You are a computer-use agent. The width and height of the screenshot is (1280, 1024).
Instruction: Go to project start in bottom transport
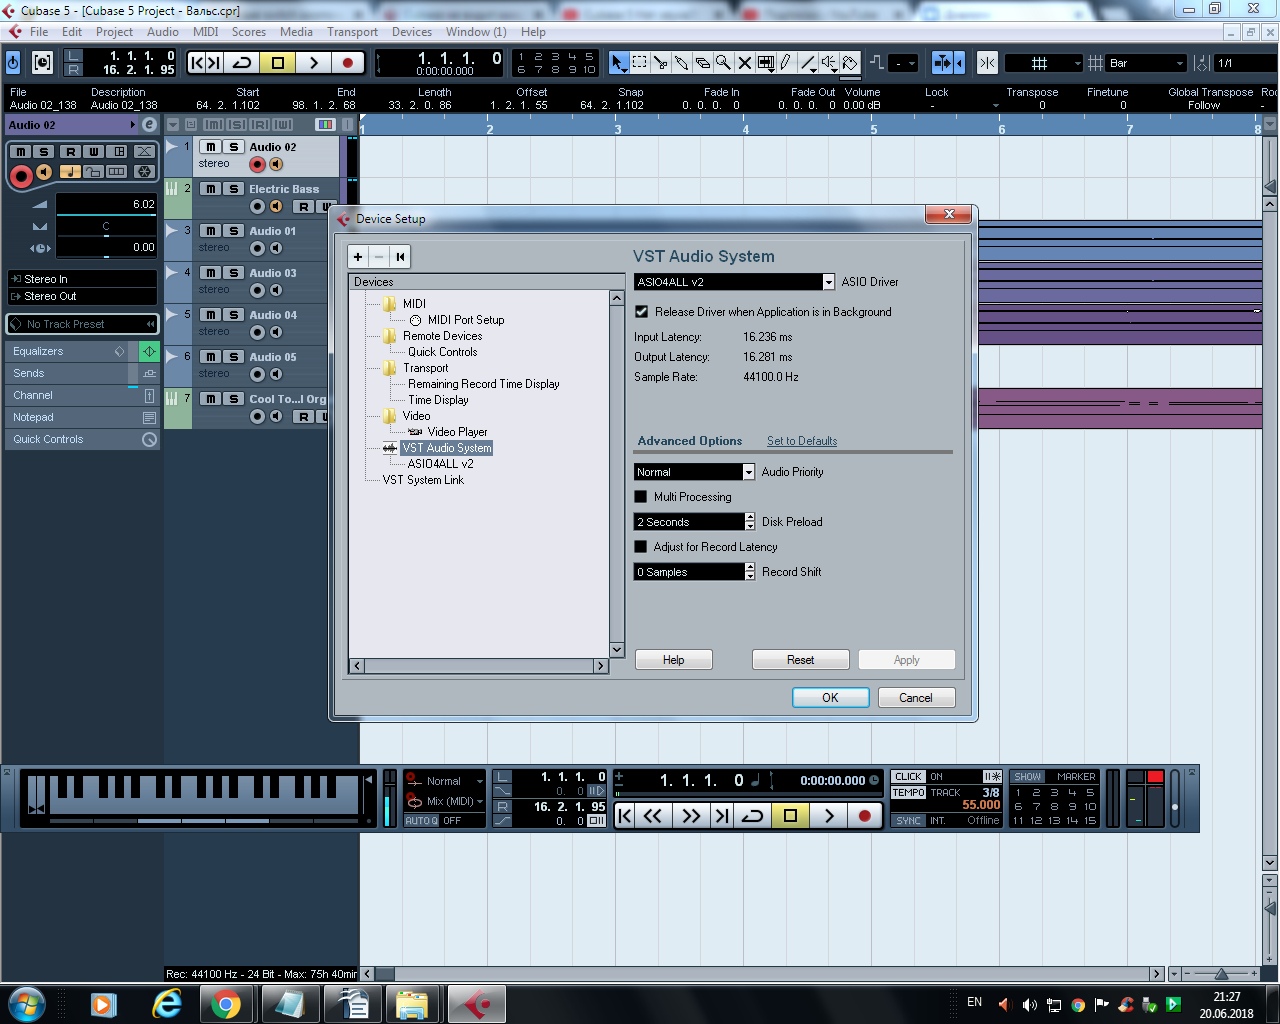point(625,815)
